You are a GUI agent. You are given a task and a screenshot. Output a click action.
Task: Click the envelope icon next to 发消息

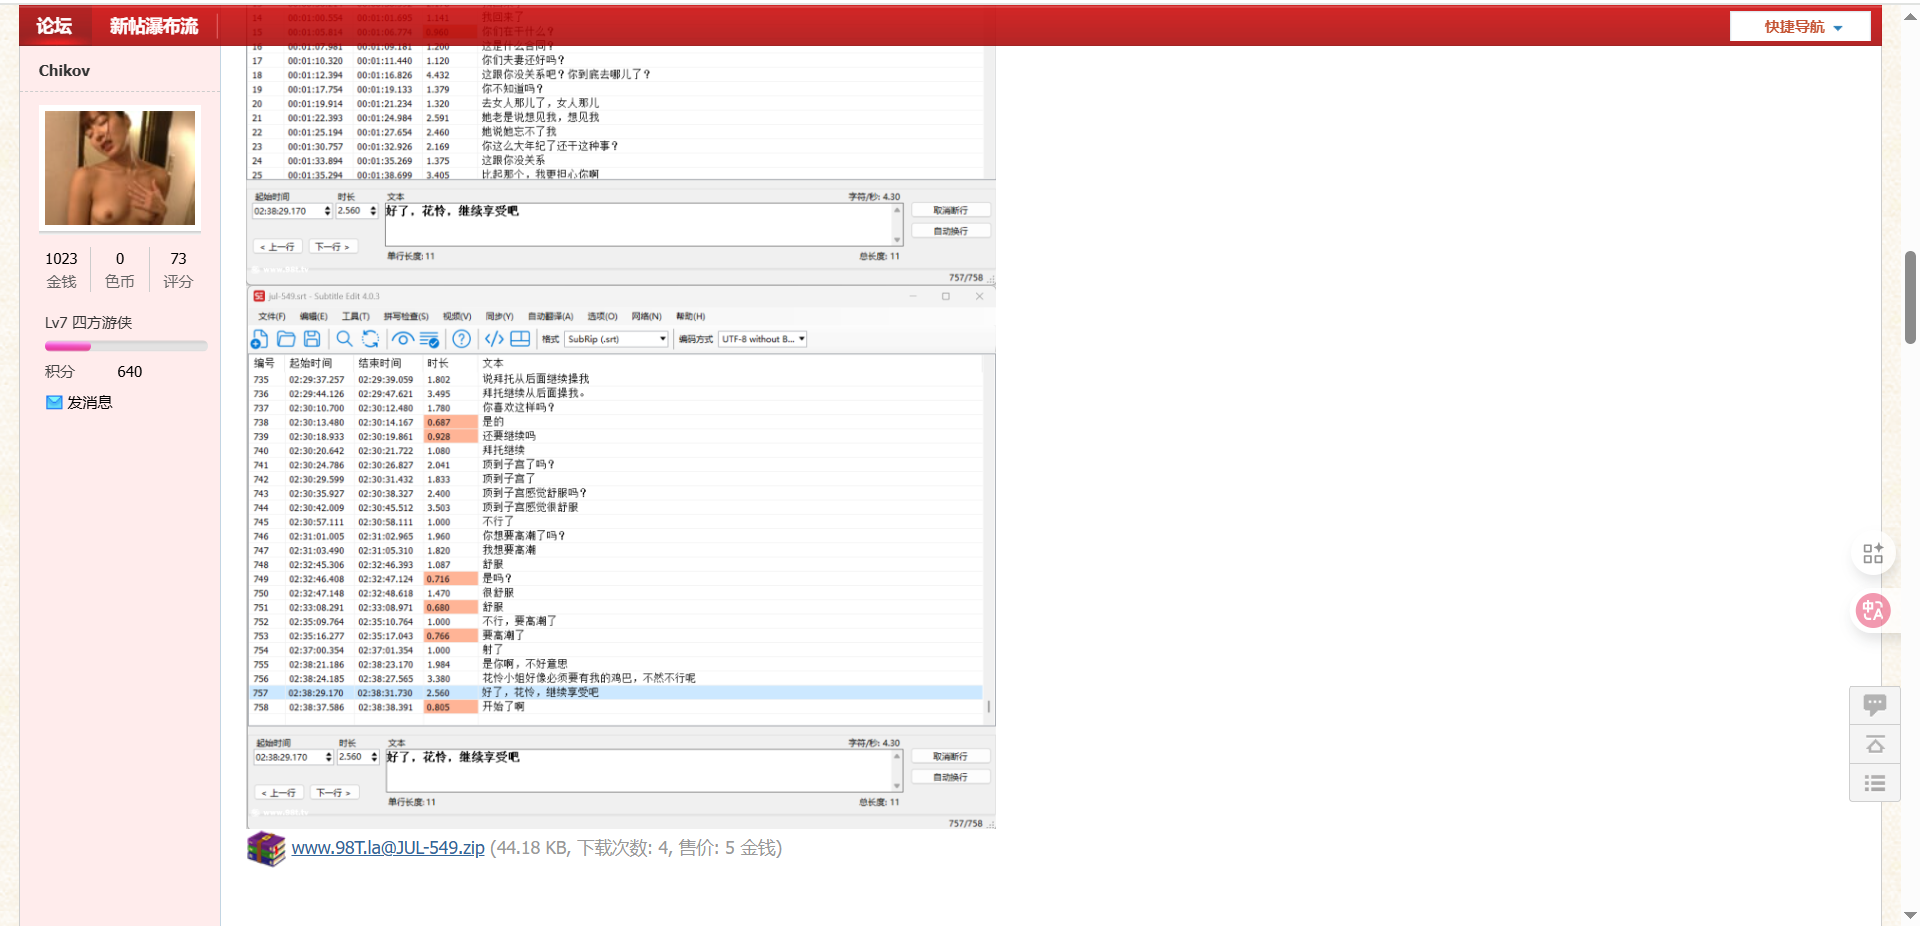[54, 402]
